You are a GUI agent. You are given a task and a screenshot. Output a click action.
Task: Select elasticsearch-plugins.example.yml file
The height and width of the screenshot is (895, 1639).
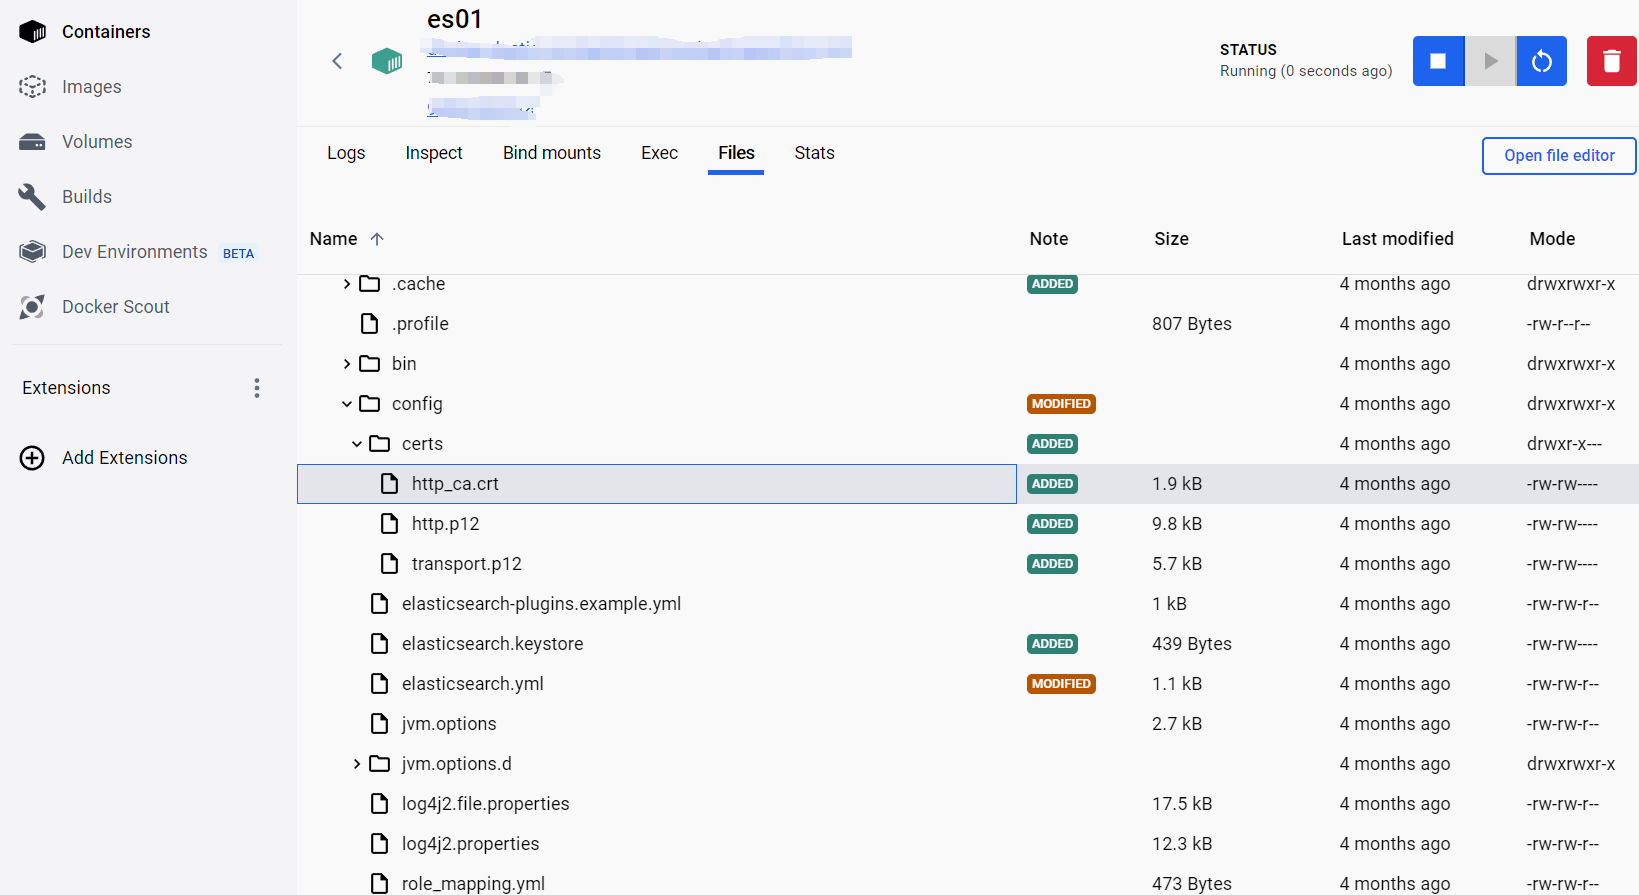pos(542,604)
